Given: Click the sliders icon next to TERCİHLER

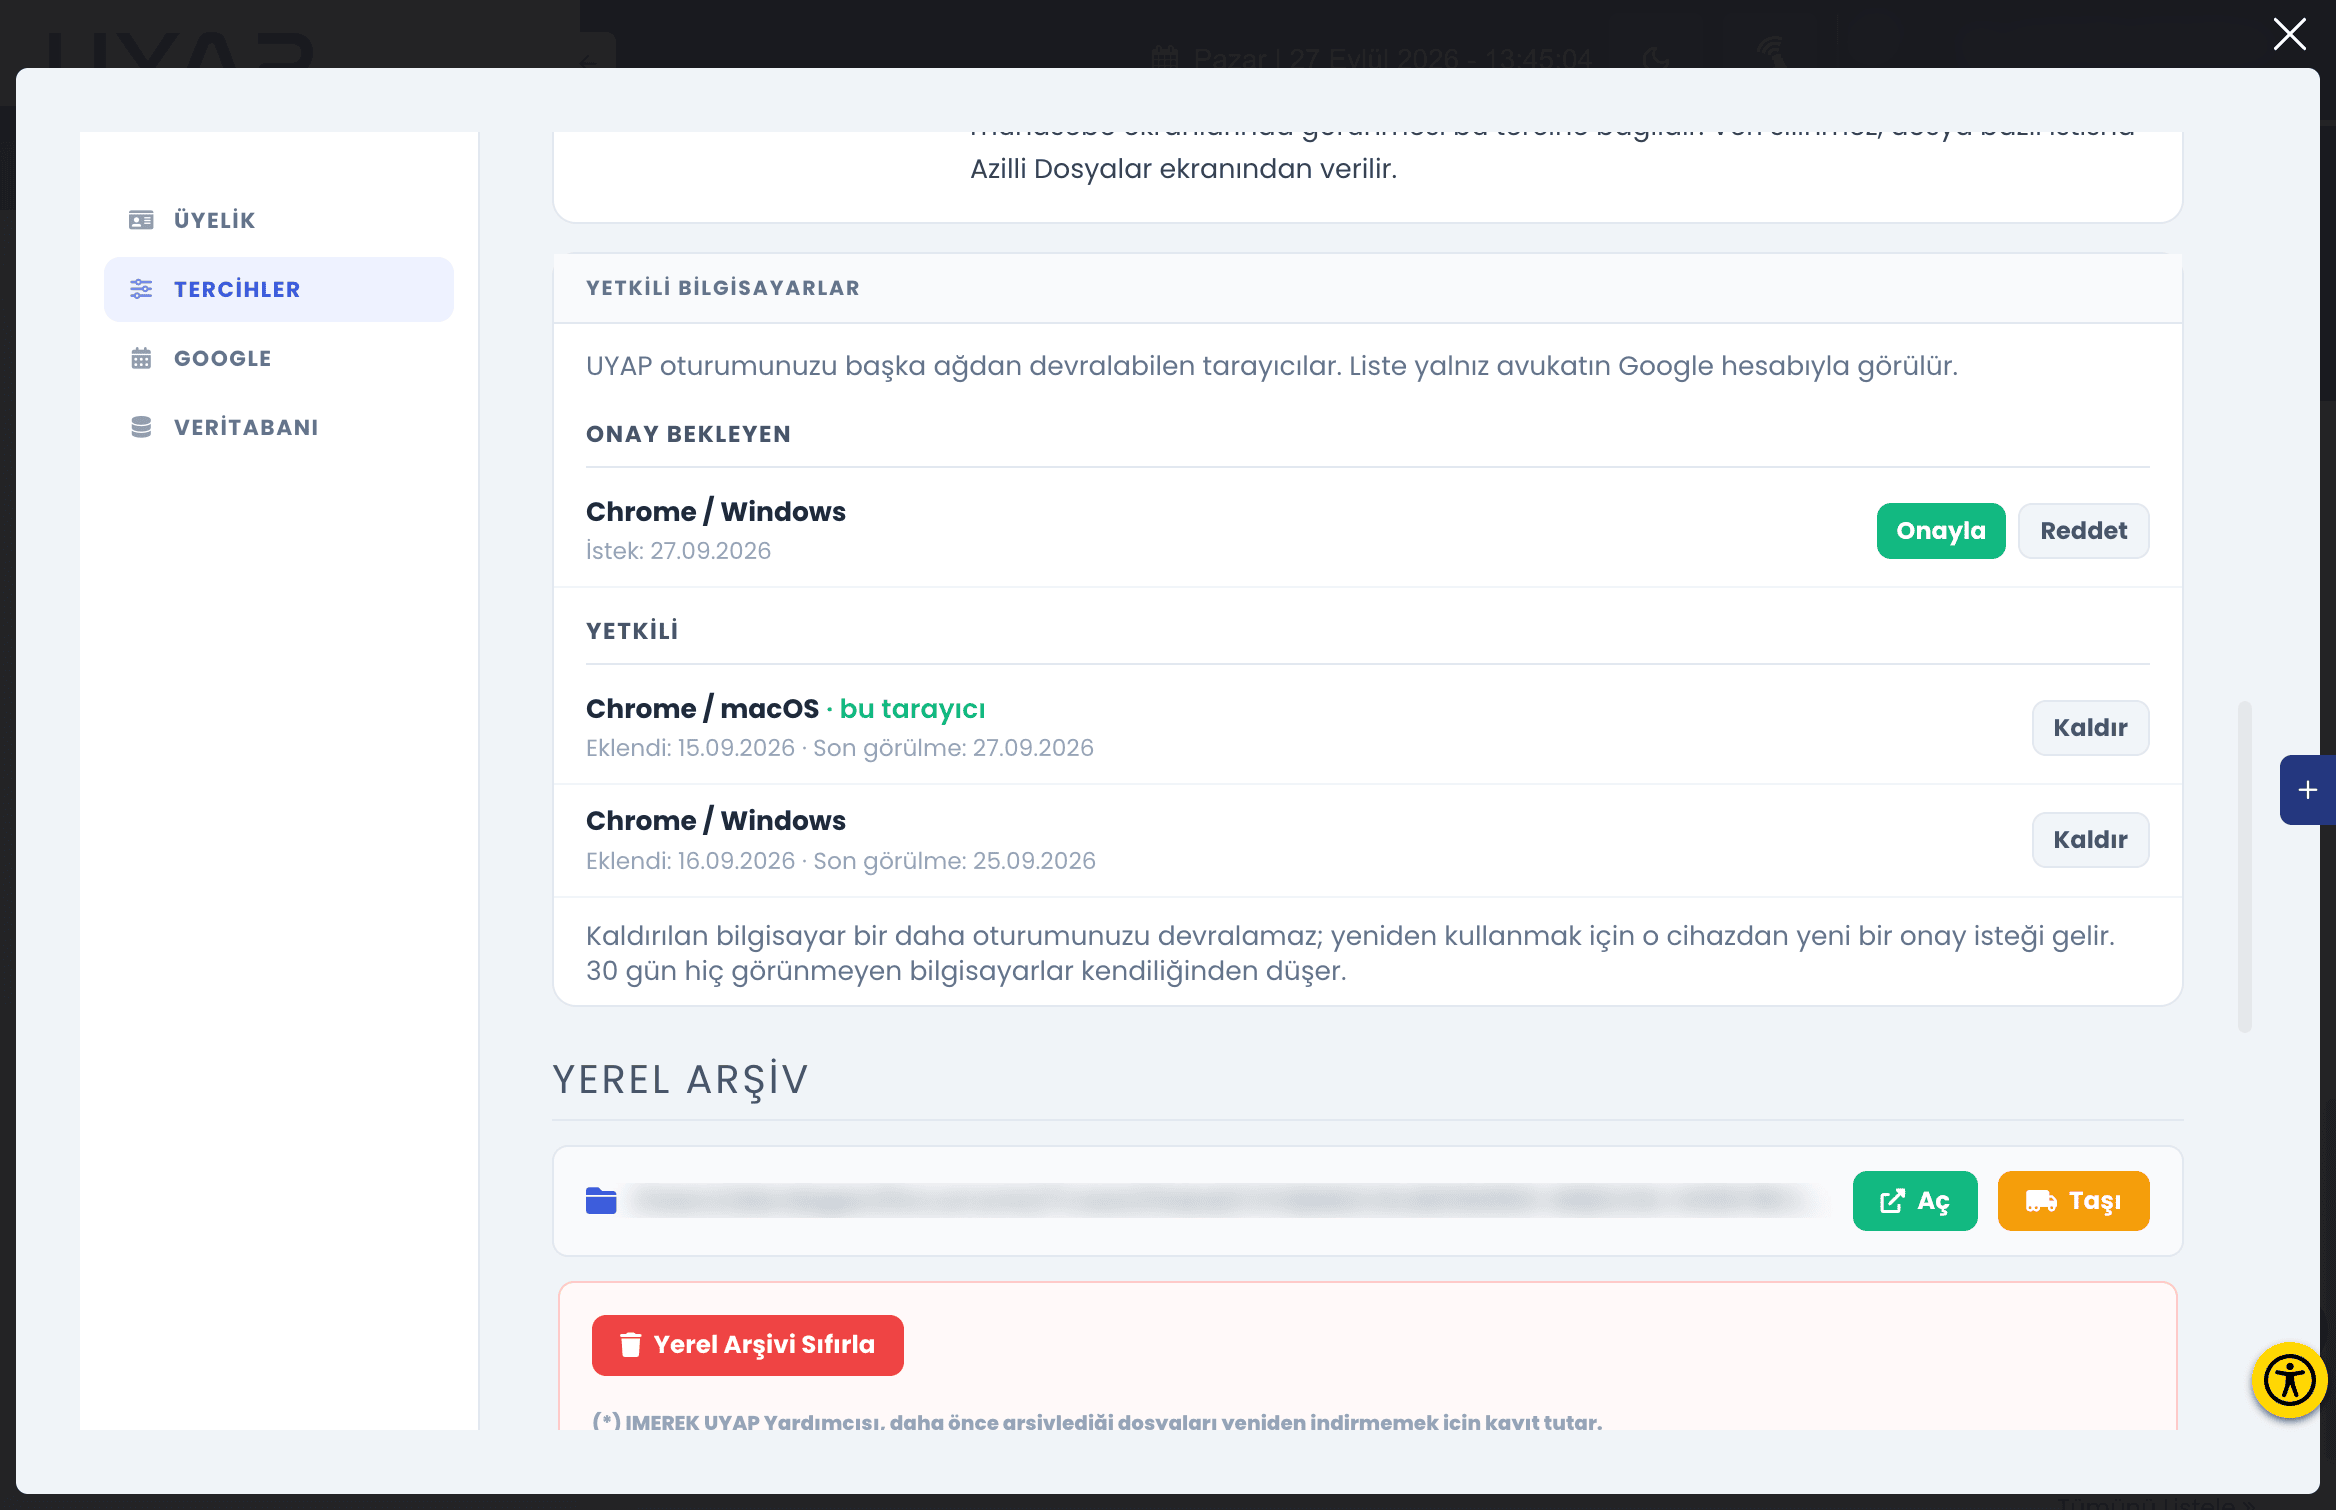Looking at the screenshot, I should click(x=141, y=289).
